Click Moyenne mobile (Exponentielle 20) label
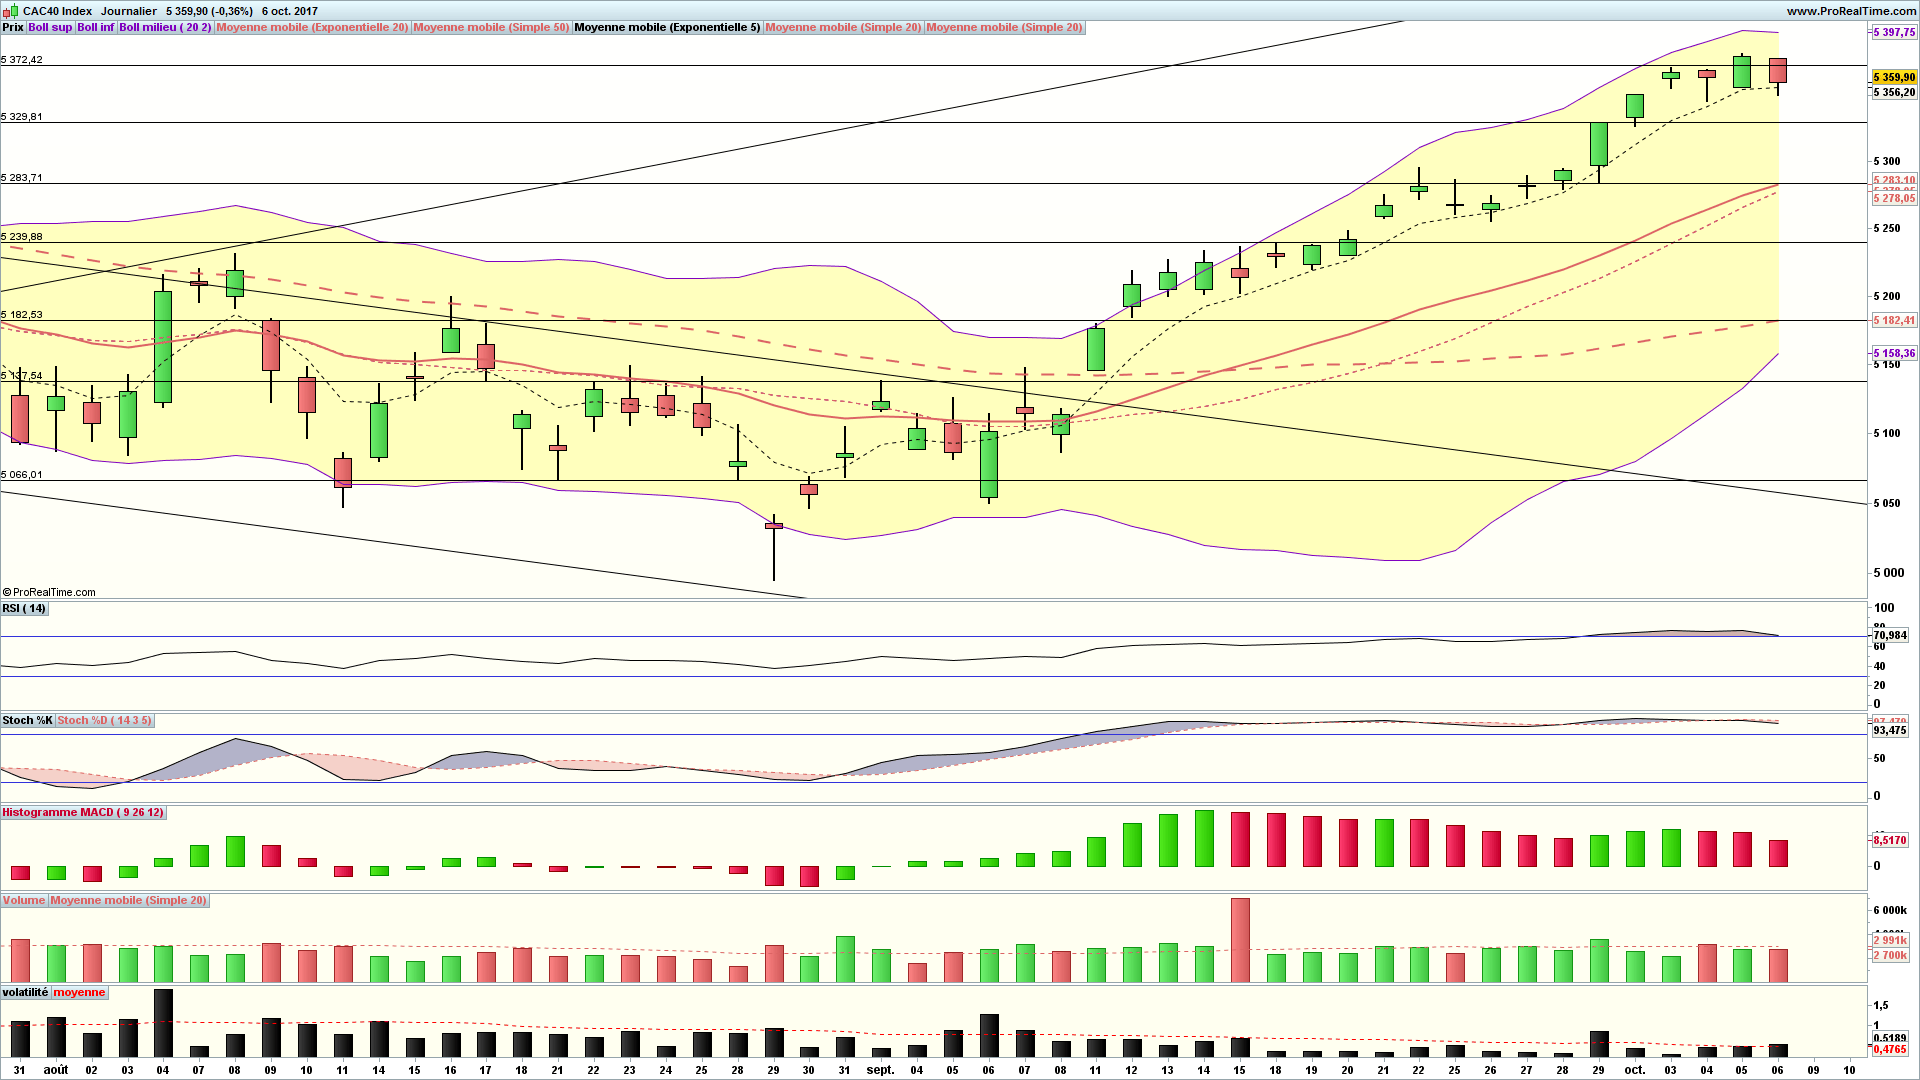Viewport: 1920px width, 1080px height. [312, 27]
